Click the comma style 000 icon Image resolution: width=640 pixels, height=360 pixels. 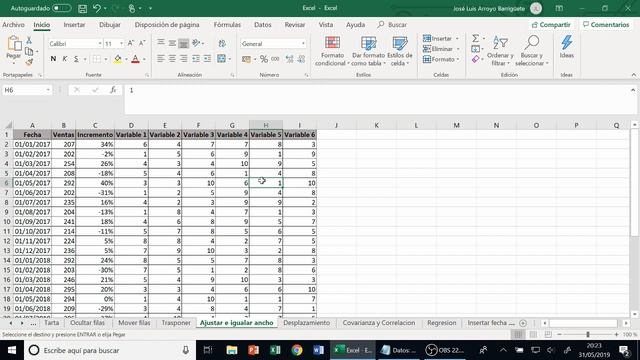pyautogui.click(x=275, y=59)
